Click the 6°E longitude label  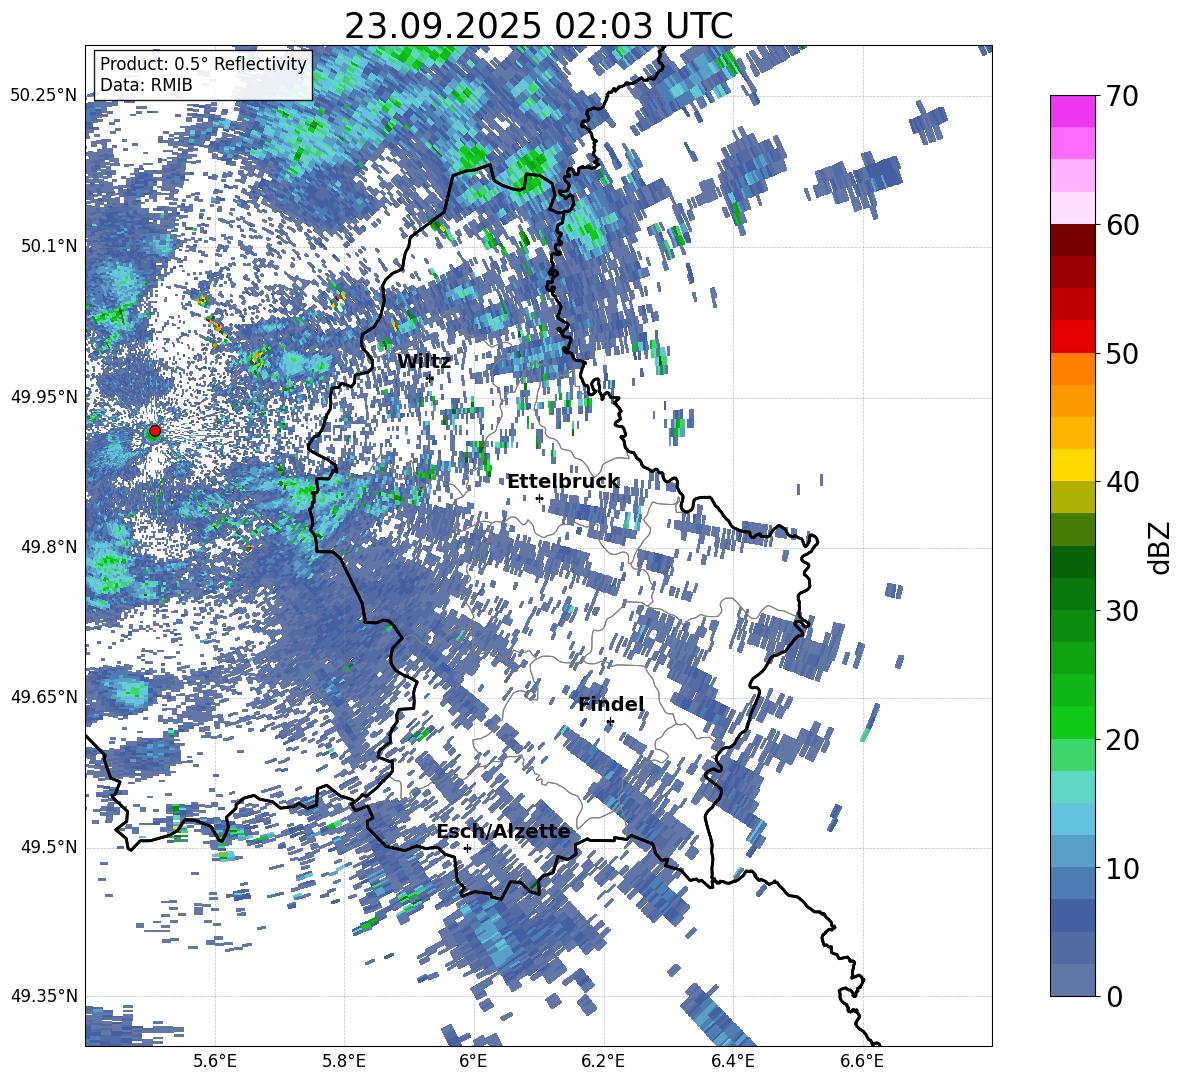click(473, 1061)
